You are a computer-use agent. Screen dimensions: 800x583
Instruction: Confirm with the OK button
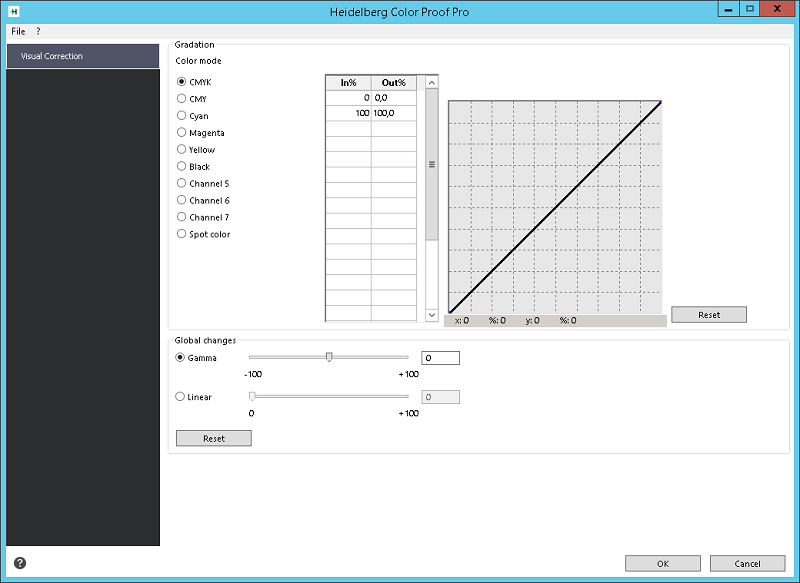click(663, 564)
